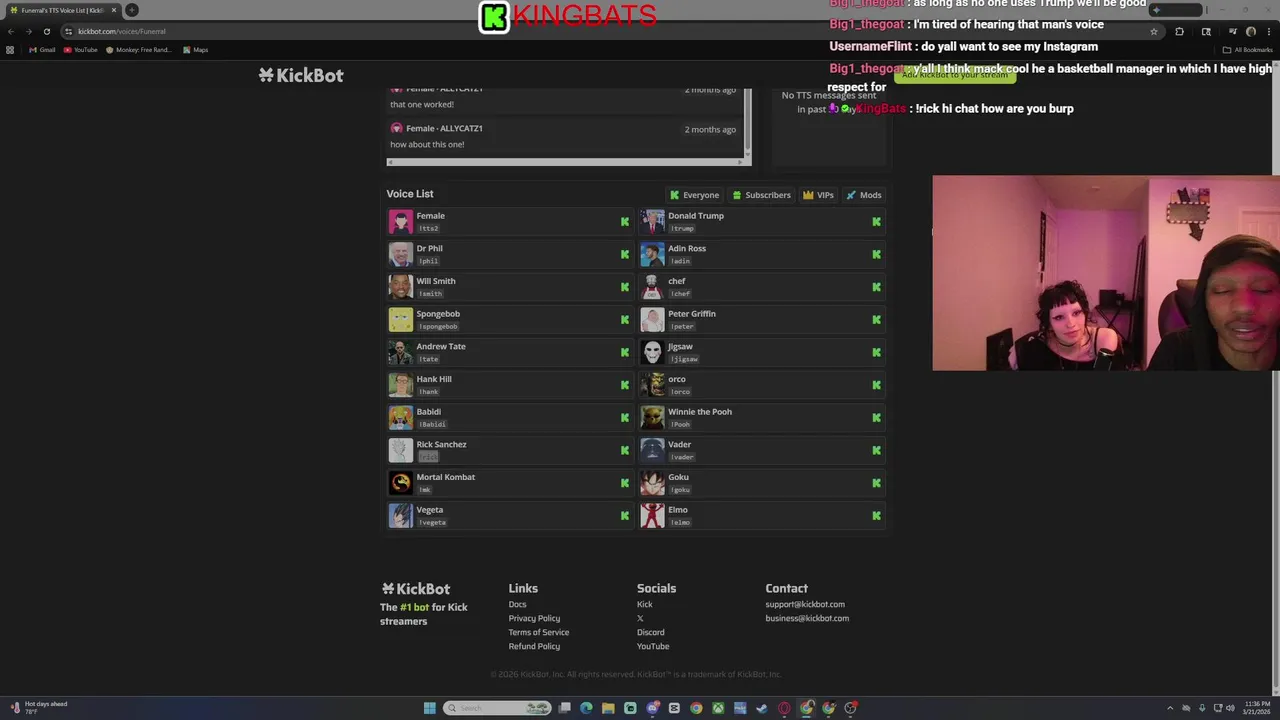Click the green Kick icon beside Vader

pos(876,450)
